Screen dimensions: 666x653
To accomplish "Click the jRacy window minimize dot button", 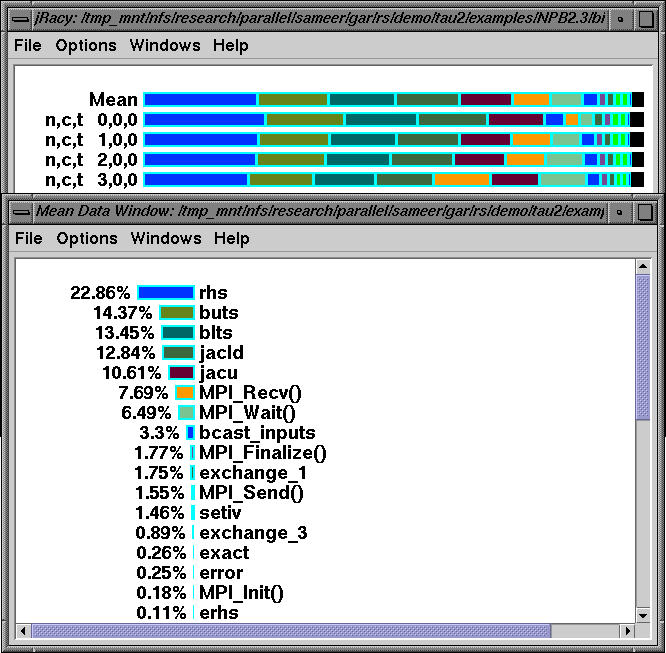I will coord(621,19).
